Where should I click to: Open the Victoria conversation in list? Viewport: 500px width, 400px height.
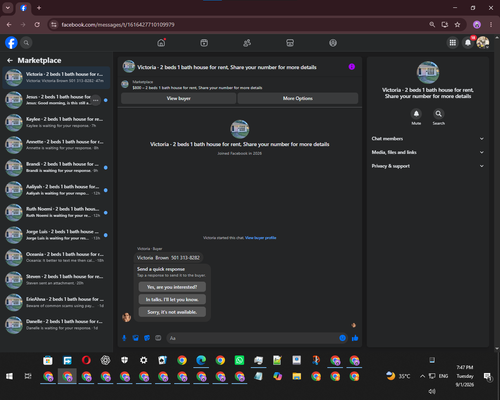click(x=56, y=77)
